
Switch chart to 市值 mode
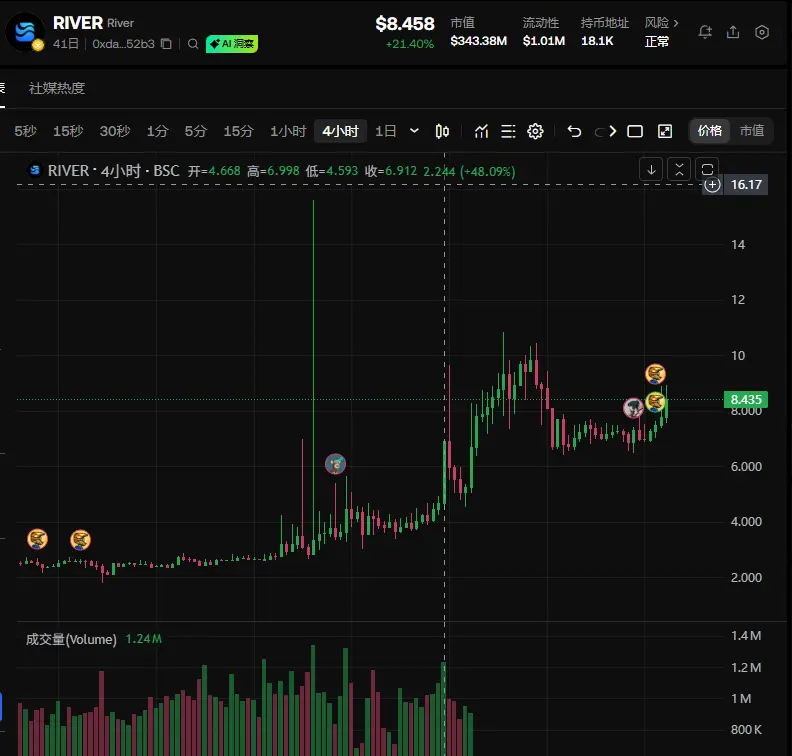click(x=752, y=131)
